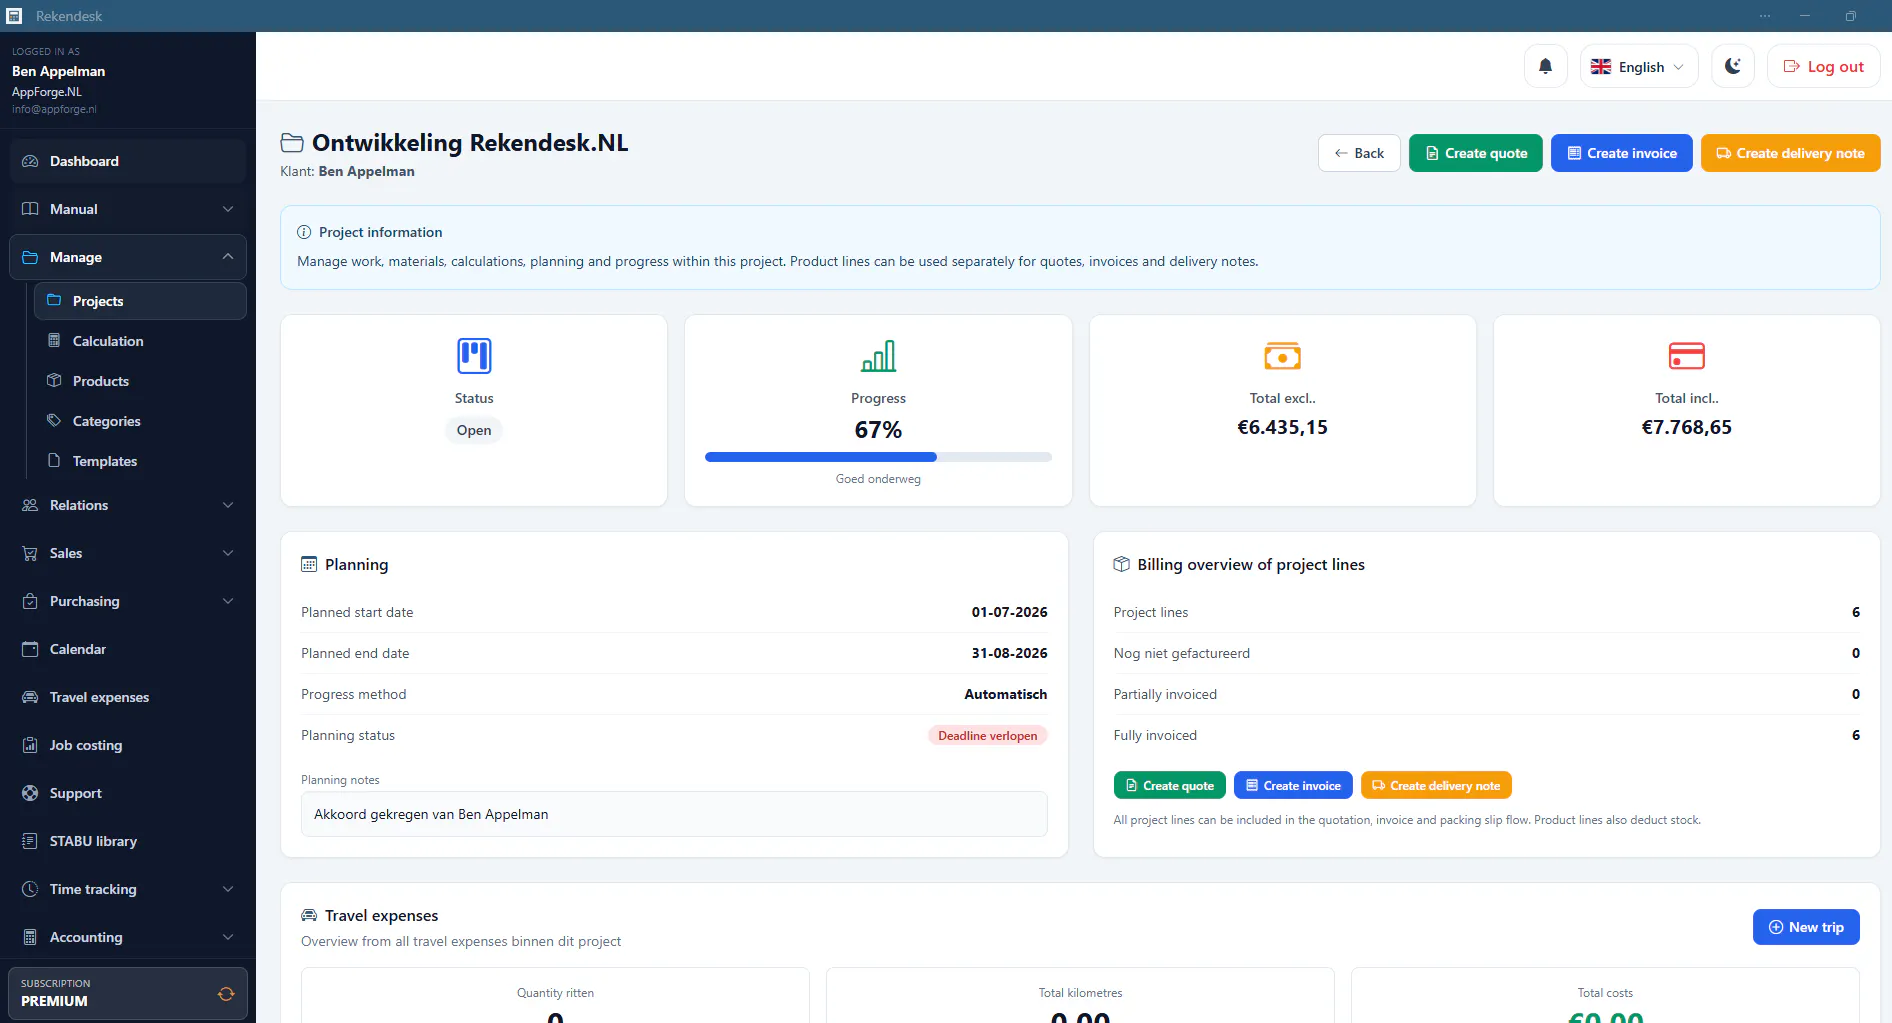The height and width of the screenshot is (1023, 1892).
Task: Create delivery note from the page header
Action: point(1791,153)
